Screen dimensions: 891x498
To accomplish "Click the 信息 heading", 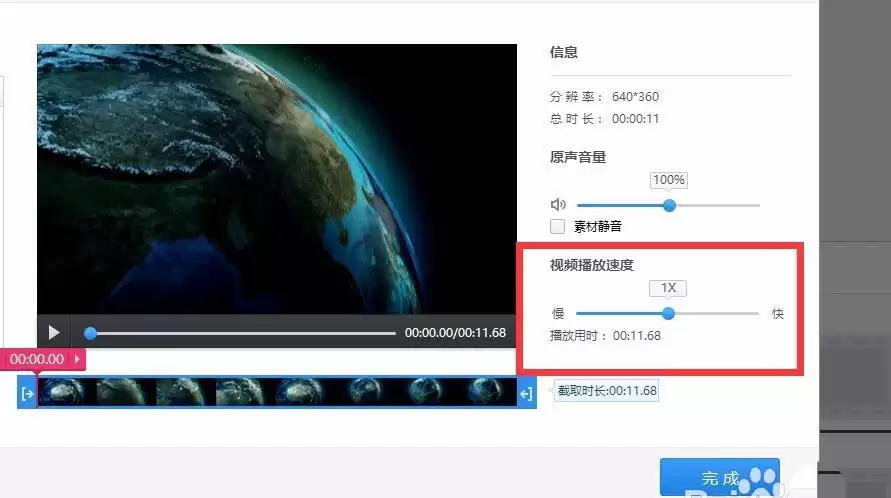I will [564, 52].
